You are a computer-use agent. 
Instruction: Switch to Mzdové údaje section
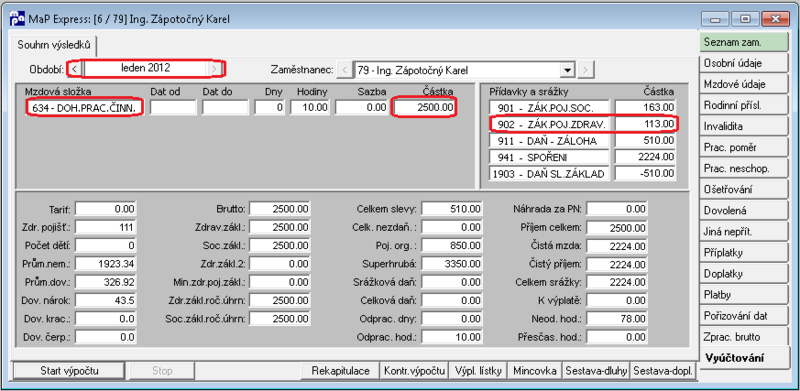coord(743,84)
